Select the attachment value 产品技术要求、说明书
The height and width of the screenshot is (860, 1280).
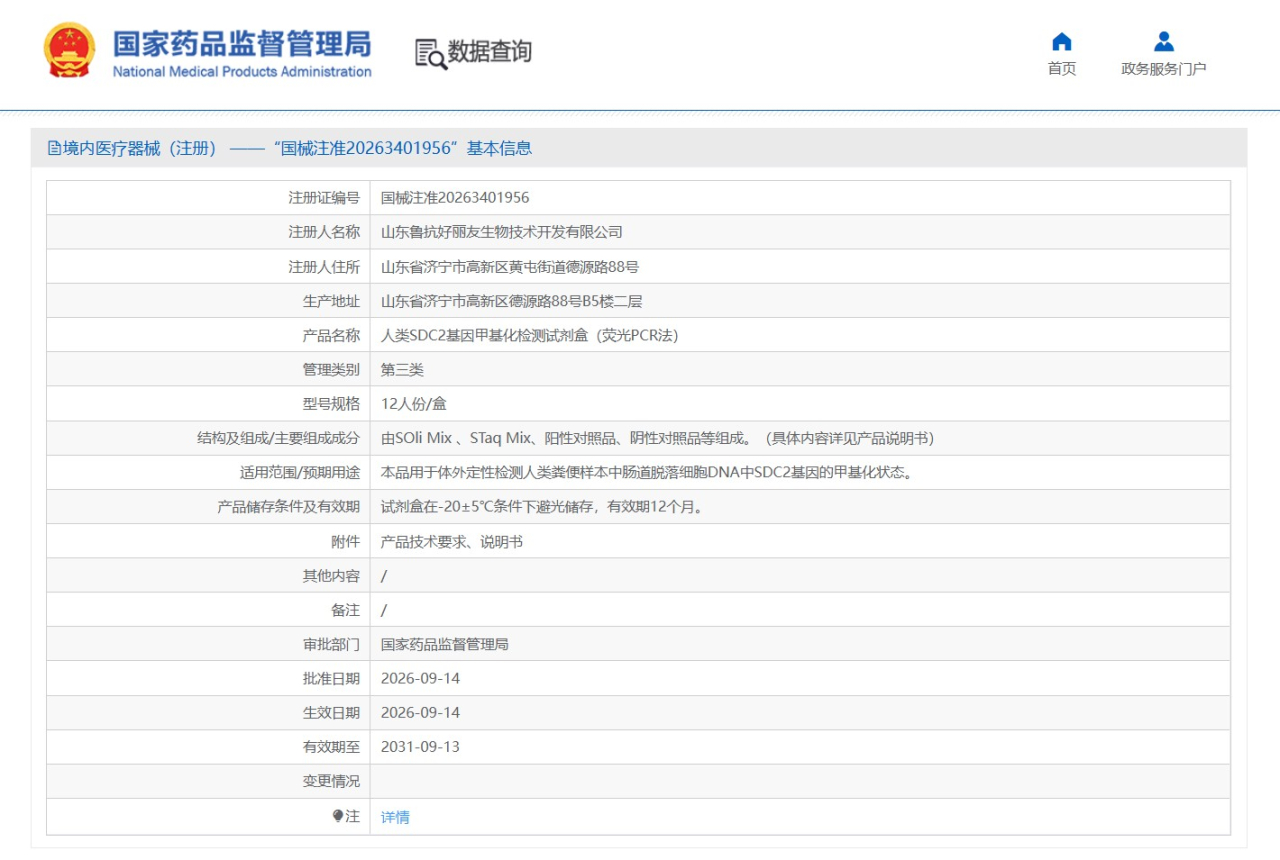click(x=452, y=541)
